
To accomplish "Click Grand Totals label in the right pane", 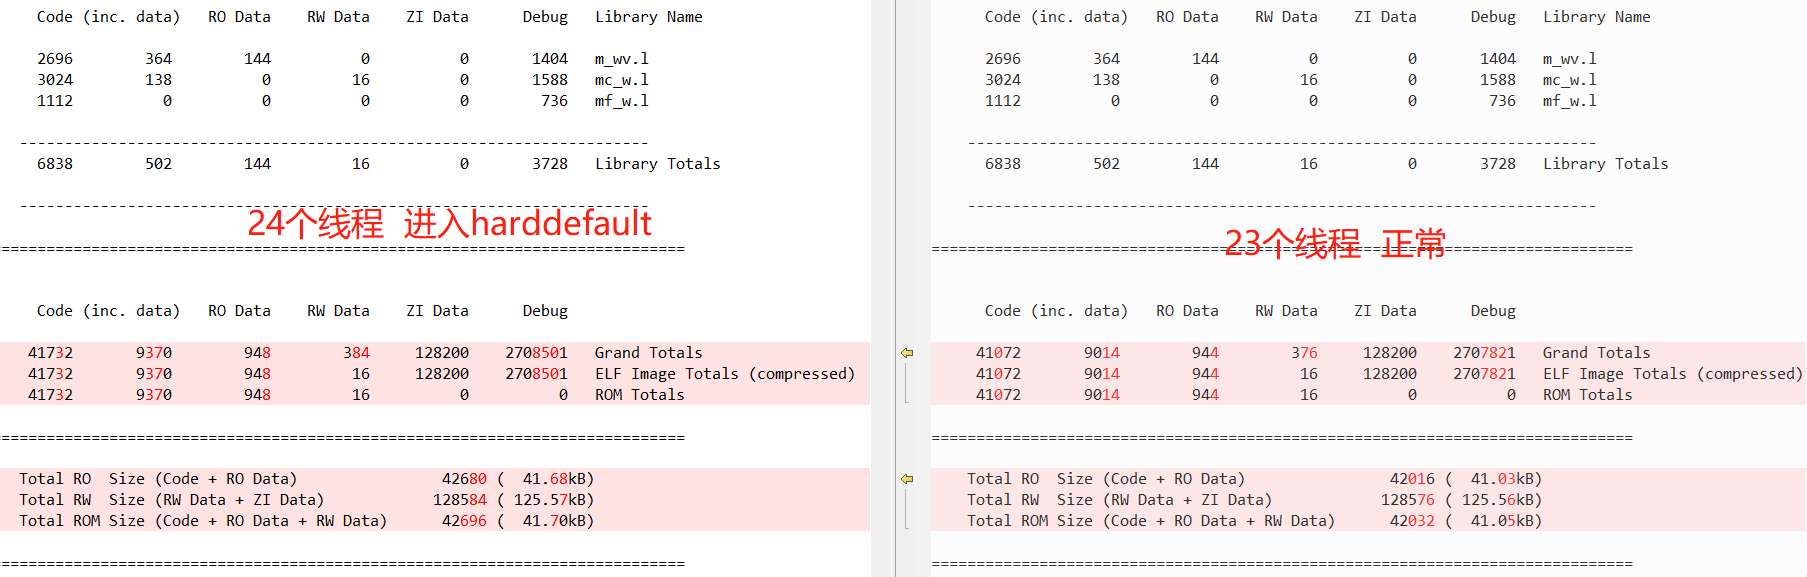I will click(x=1596, y=353).
